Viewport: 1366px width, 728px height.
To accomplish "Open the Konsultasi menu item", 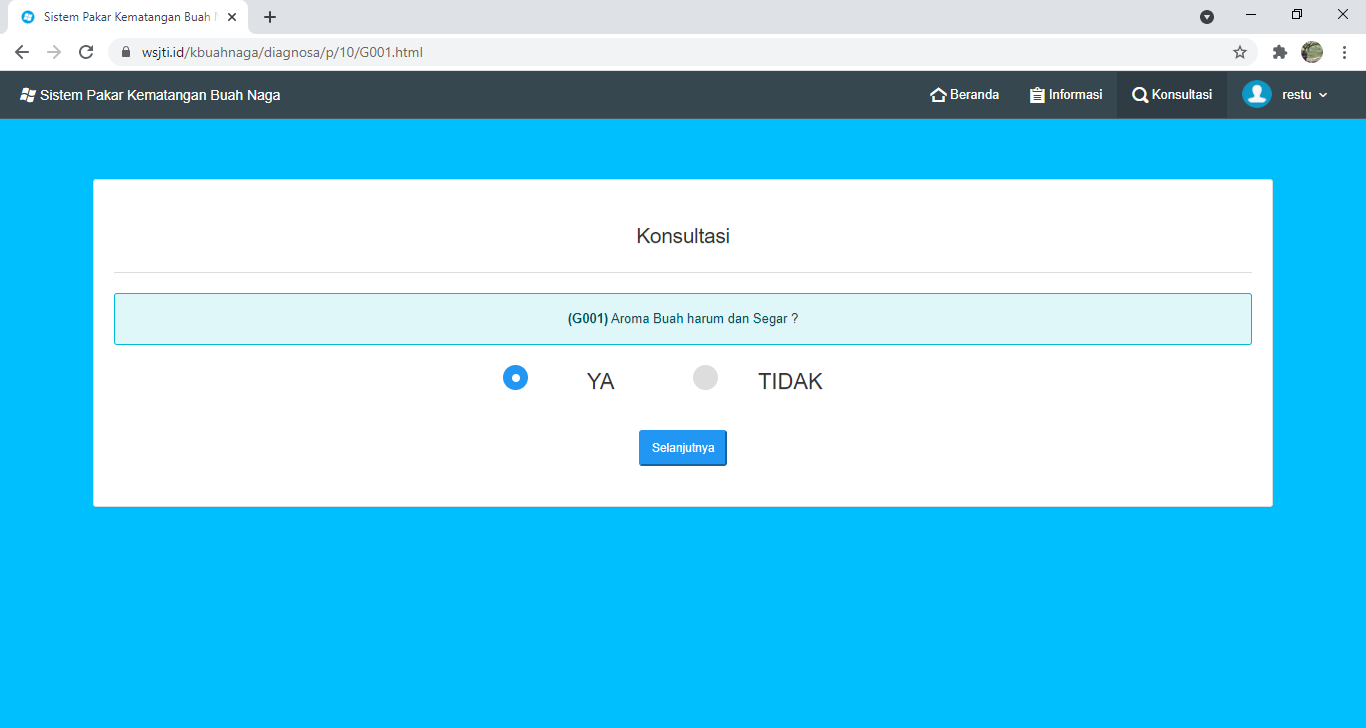I will pos(1172,95).
